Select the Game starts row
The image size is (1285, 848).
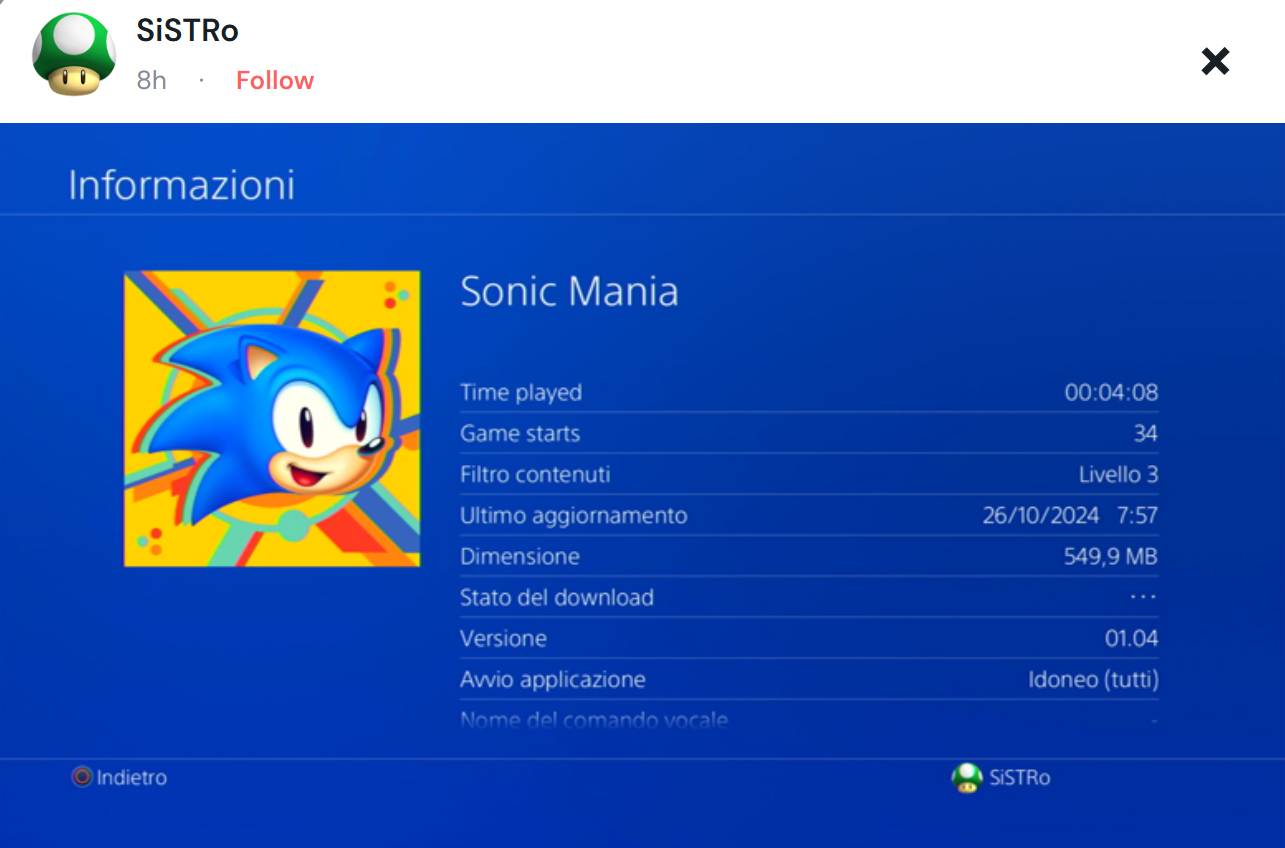pos(809,433)
